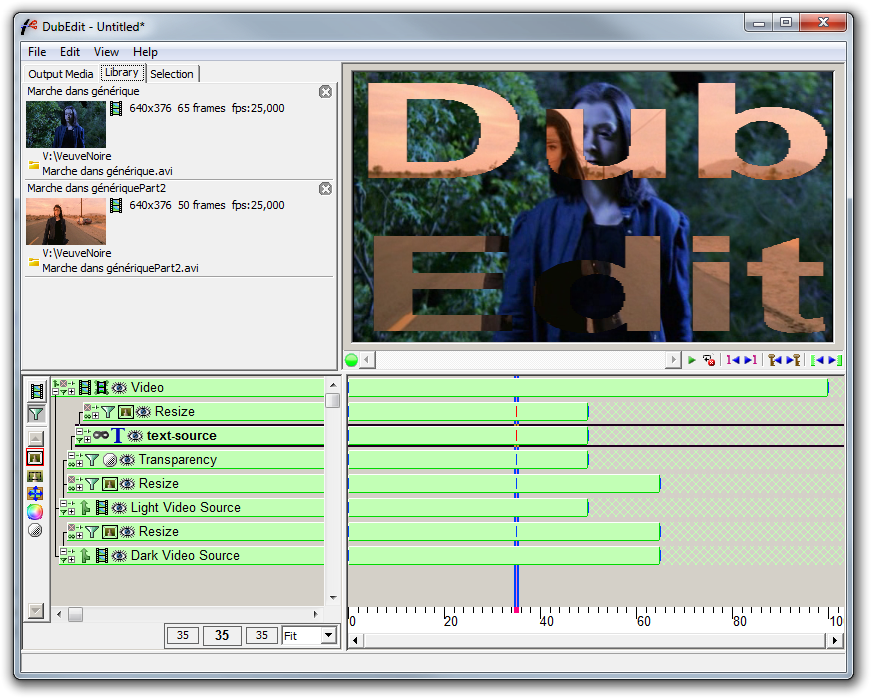Toggle eye of Light Video Source

coord(119,507)
